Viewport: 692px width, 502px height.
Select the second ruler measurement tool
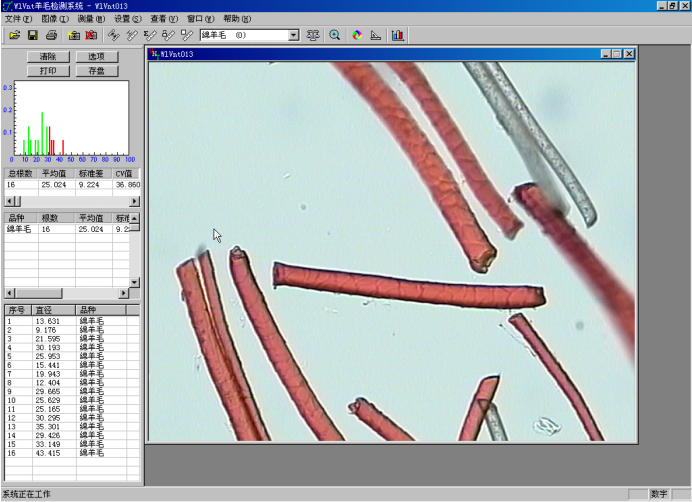132,35
